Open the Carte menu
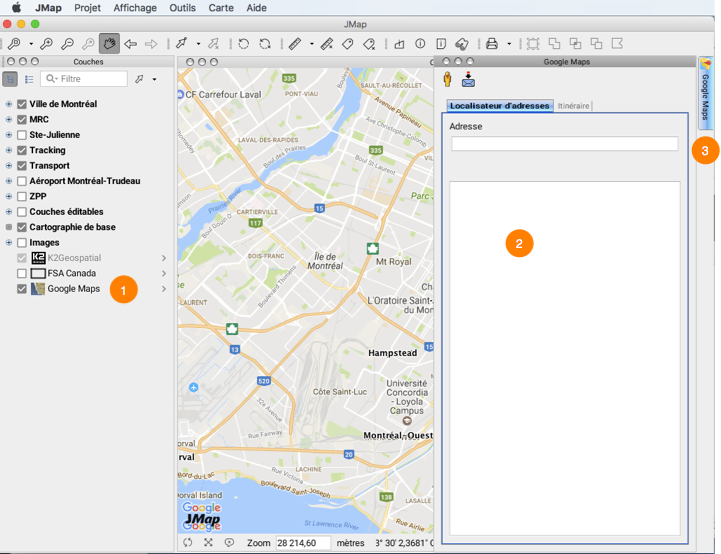This screenshot has height=554, width=721. pos(221,8)
